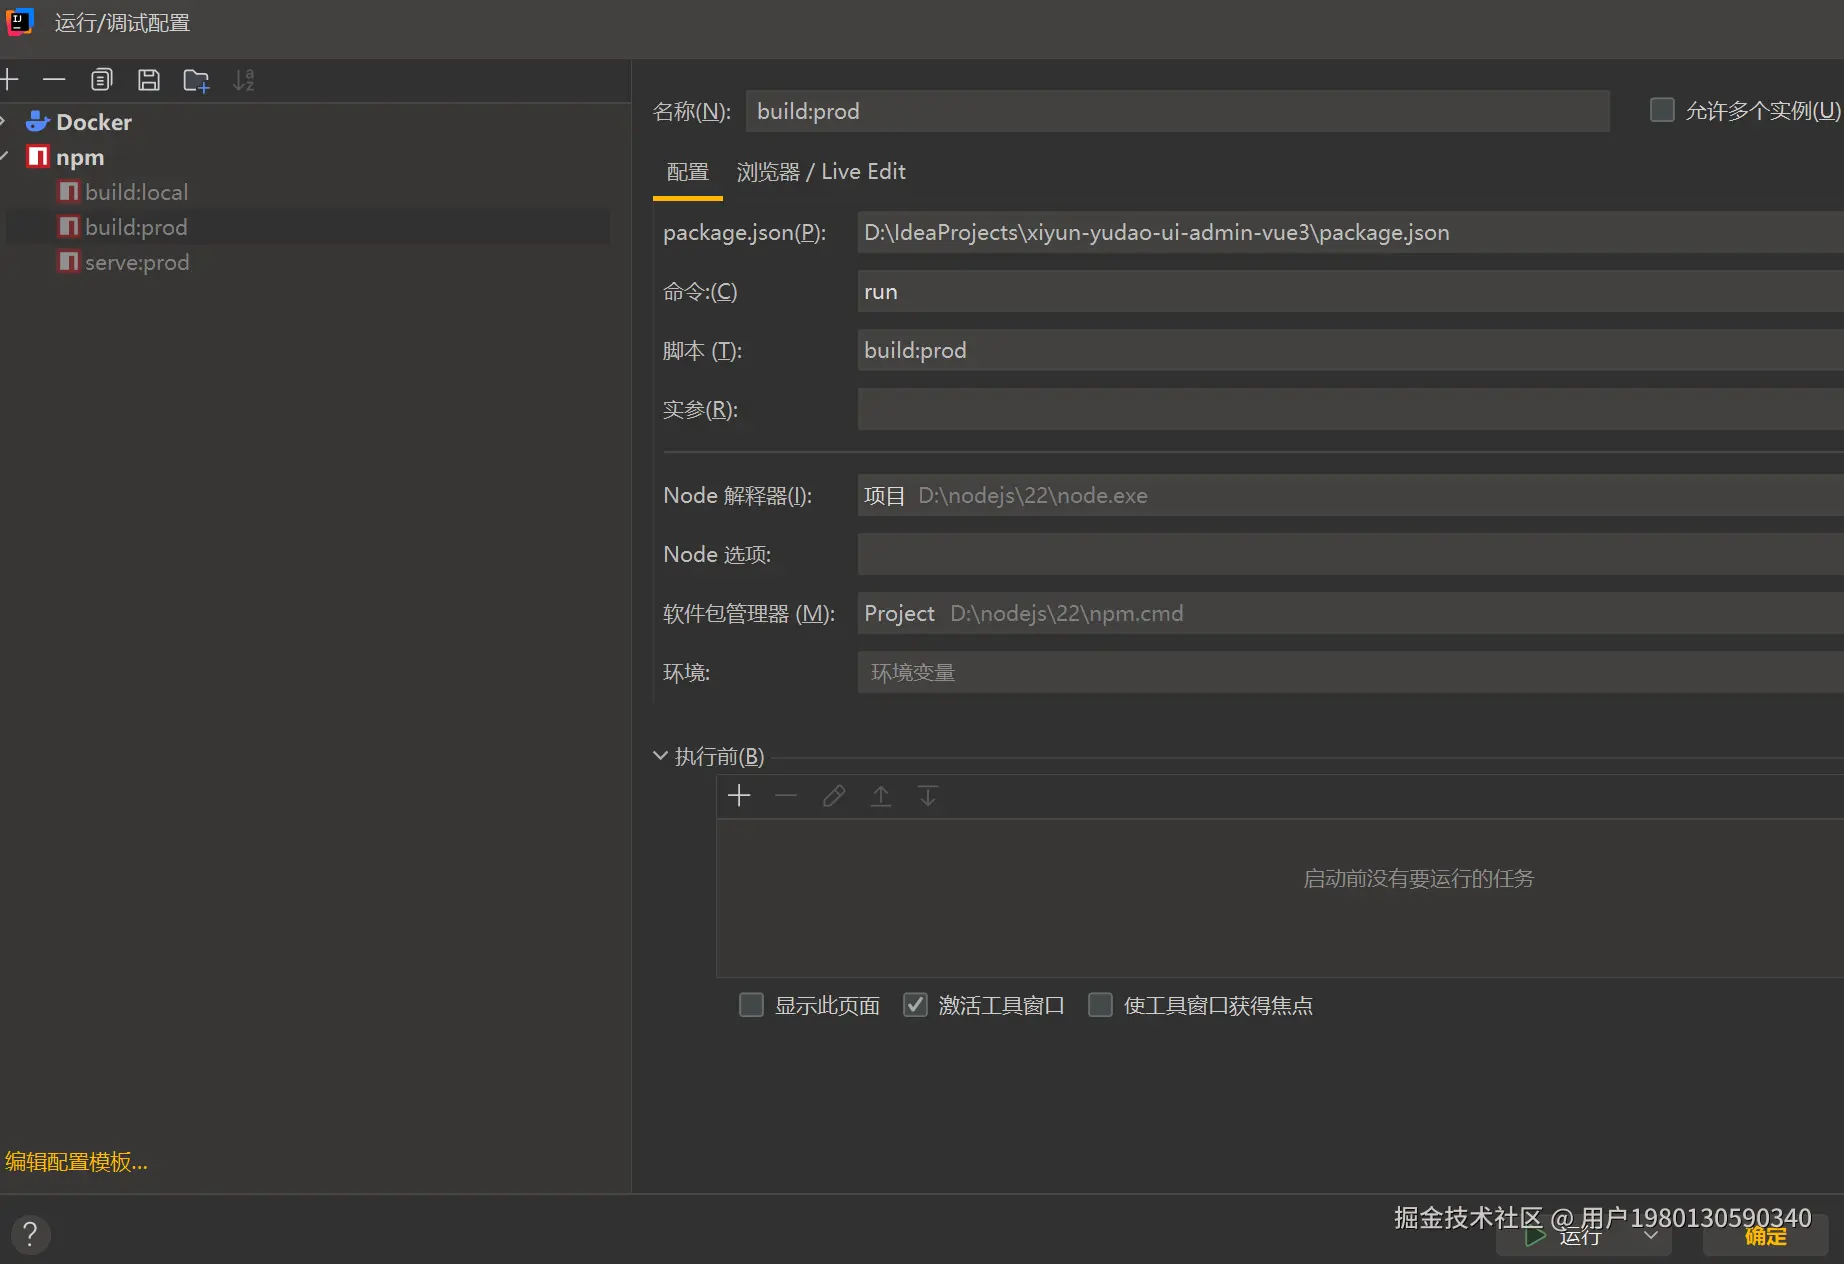Click the 实参 input field

click(1350, 410)
